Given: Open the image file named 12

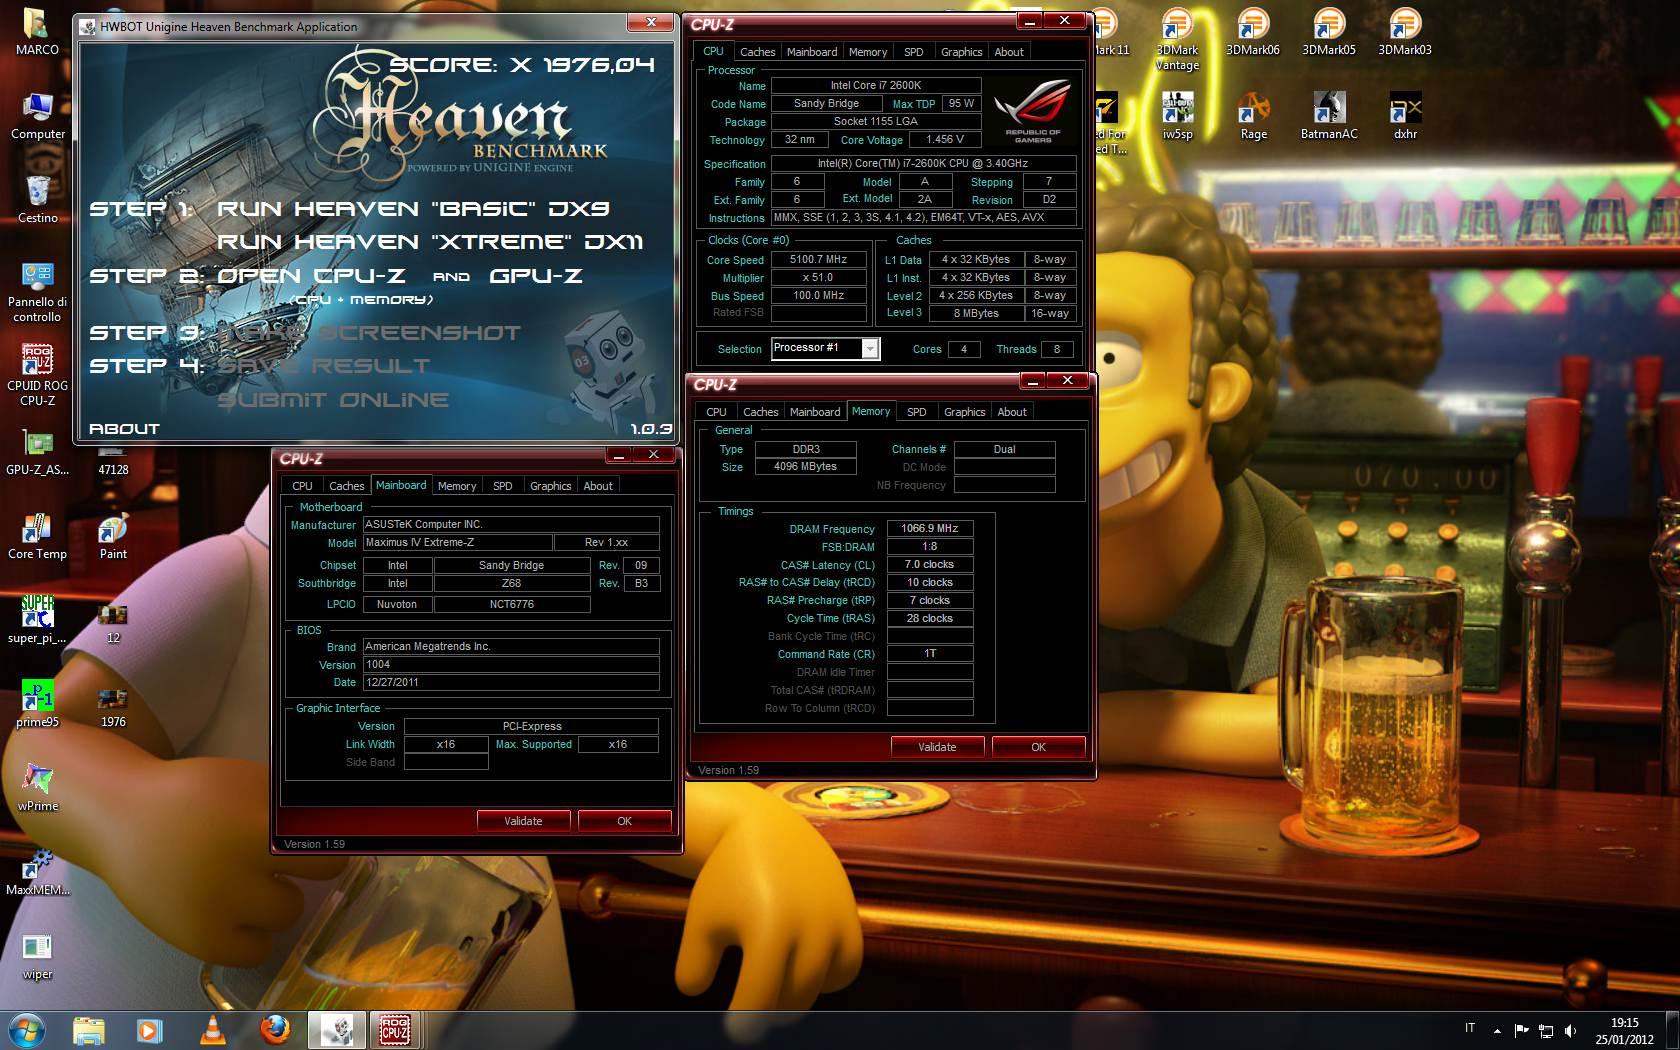Looking at the screenshot, I should click(113, 622).
